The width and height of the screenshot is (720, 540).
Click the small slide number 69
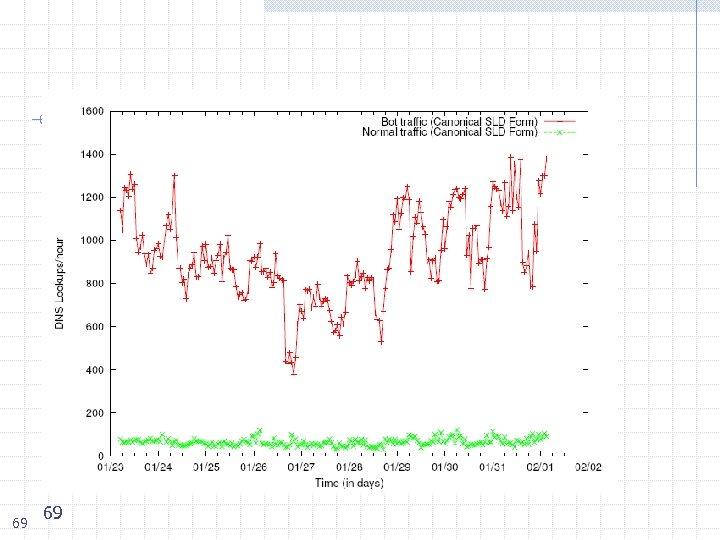20,523
